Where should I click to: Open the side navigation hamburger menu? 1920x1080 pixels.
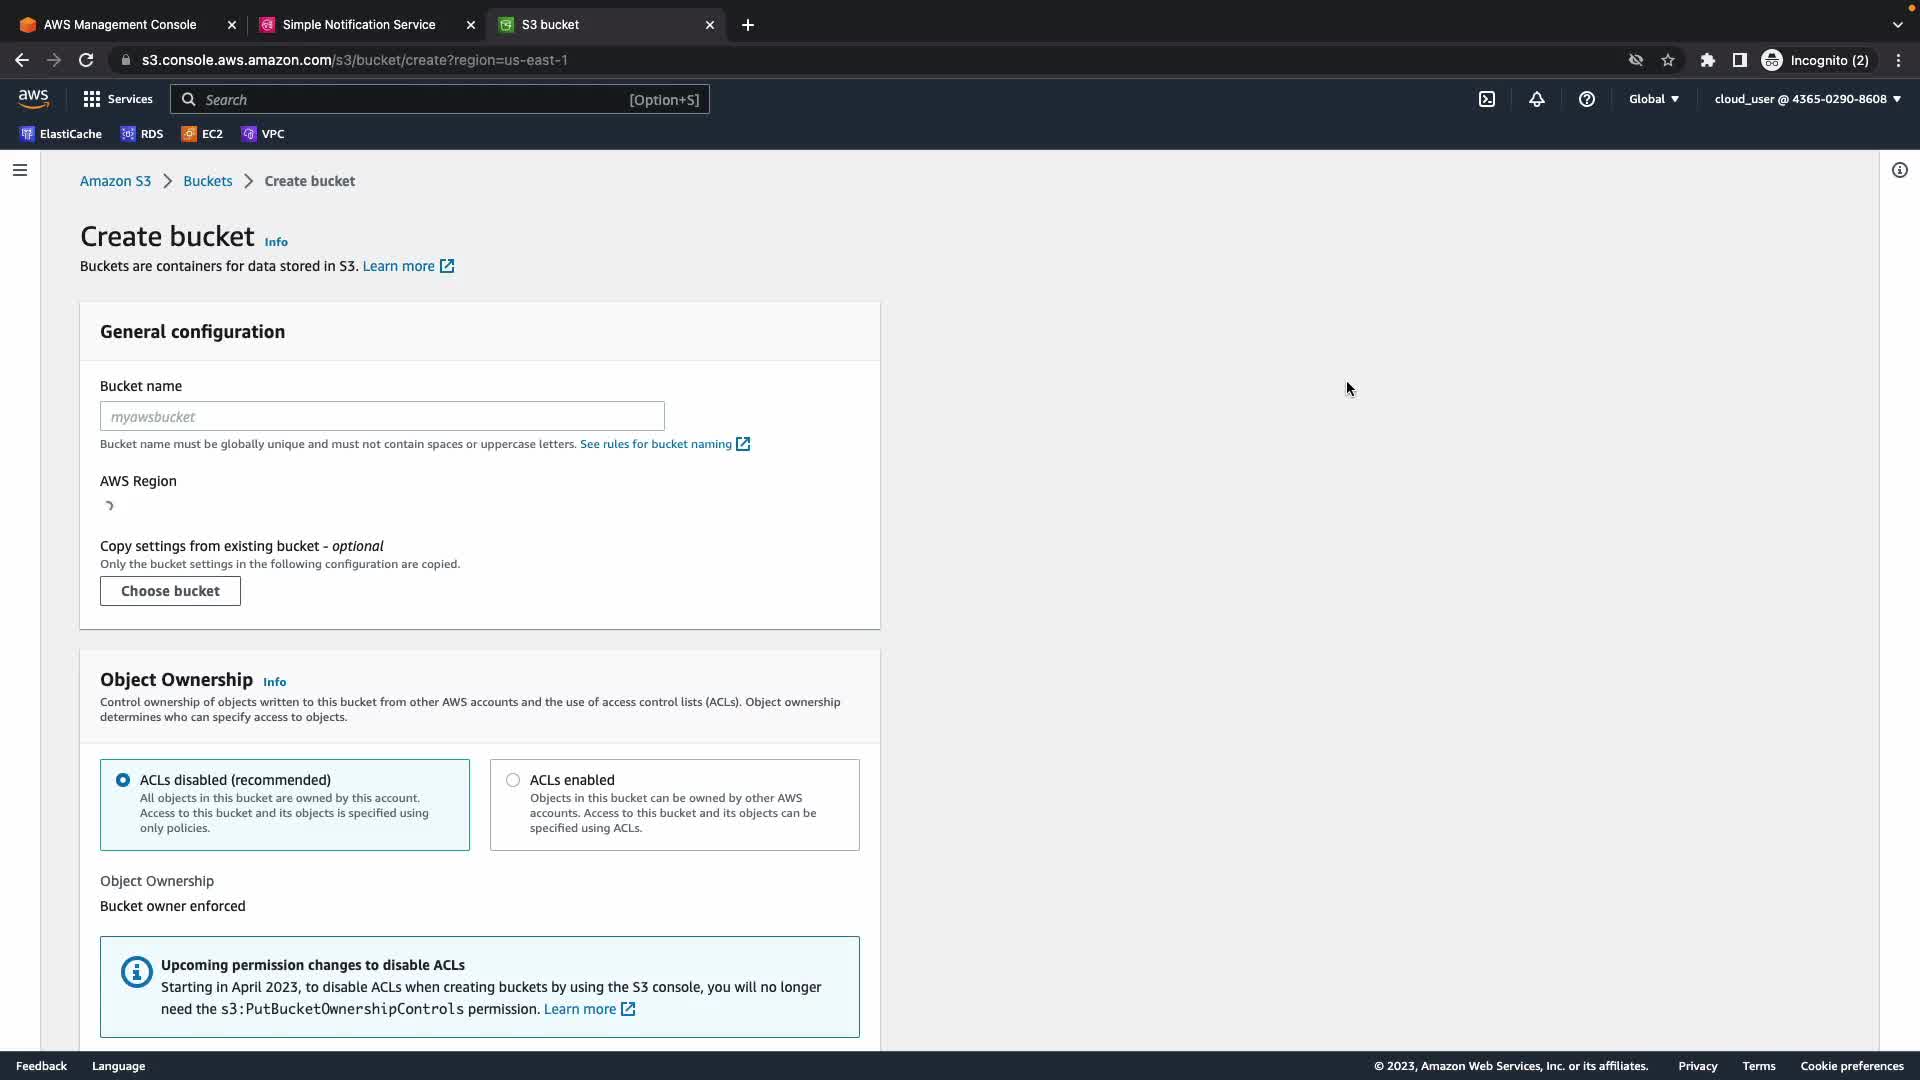point(20,170)
